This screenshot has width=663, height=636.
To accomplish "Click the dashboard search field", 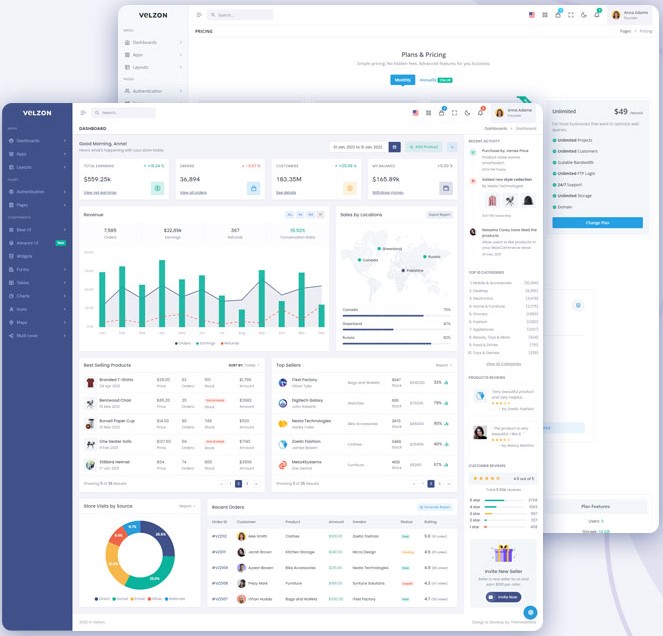I will [x=126, y=113].
